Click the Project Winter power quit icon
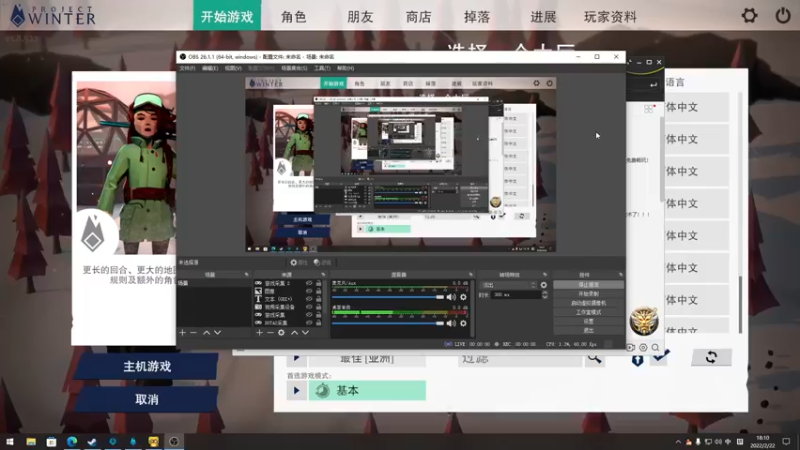 click(783, 16)
